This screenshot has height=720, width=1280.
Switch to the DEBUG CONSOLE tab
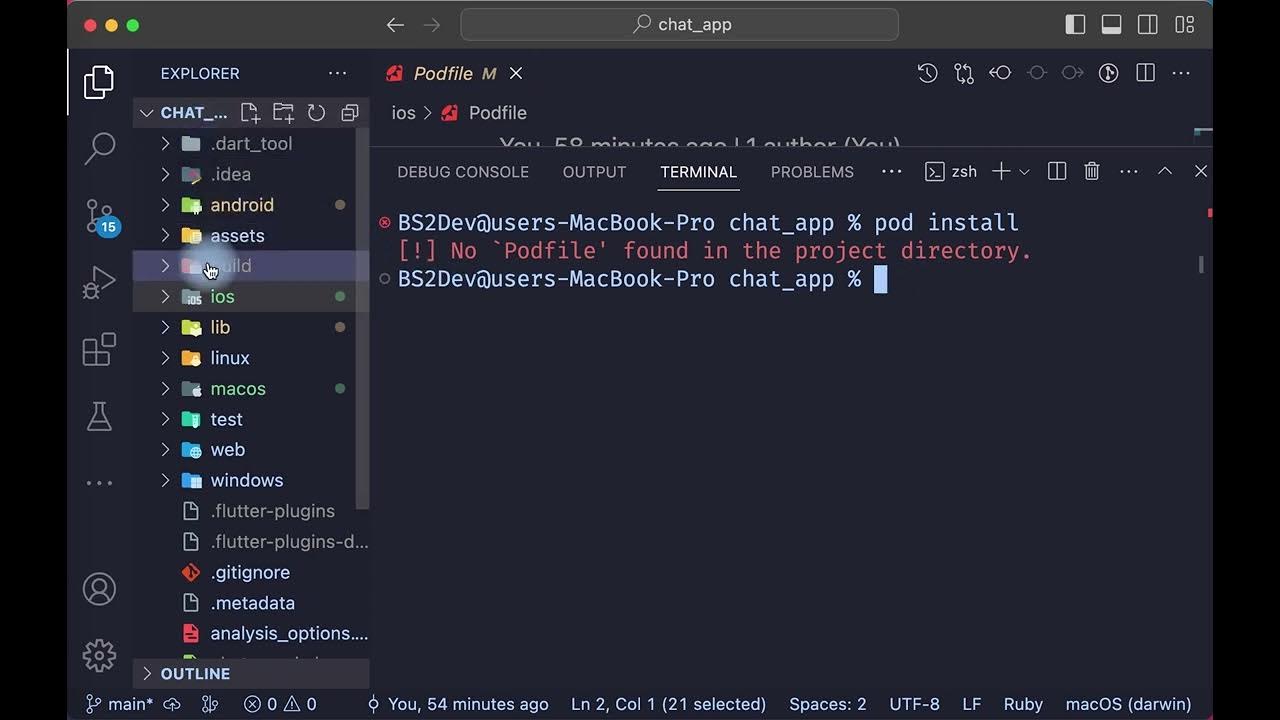tap(463, 172)
